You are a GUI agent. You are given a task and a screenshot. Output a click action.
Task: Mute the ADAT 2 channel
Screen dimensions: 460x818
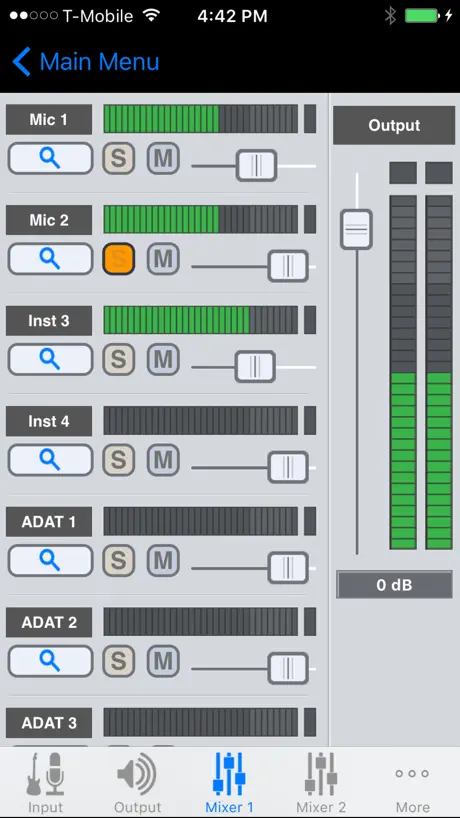point(163,661)
